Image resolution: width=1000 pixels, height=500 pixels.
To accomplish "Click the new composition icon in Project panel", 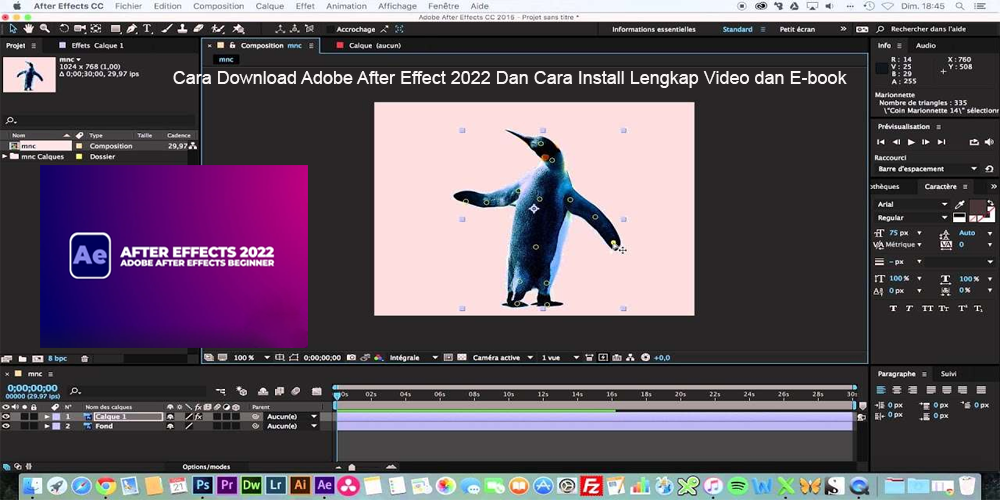I will click(x=38, y=359).
